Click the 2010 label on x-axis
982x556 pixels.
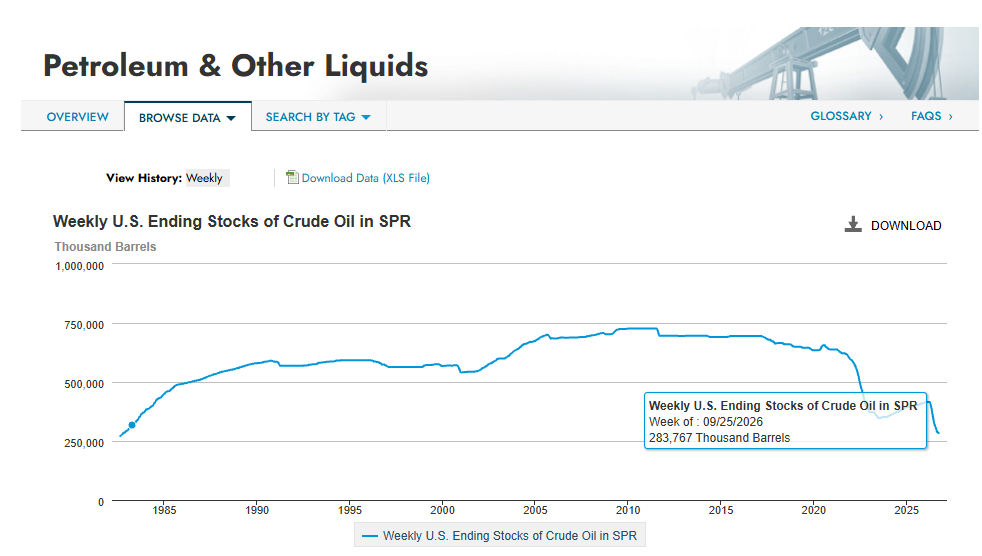click(628, 510)
